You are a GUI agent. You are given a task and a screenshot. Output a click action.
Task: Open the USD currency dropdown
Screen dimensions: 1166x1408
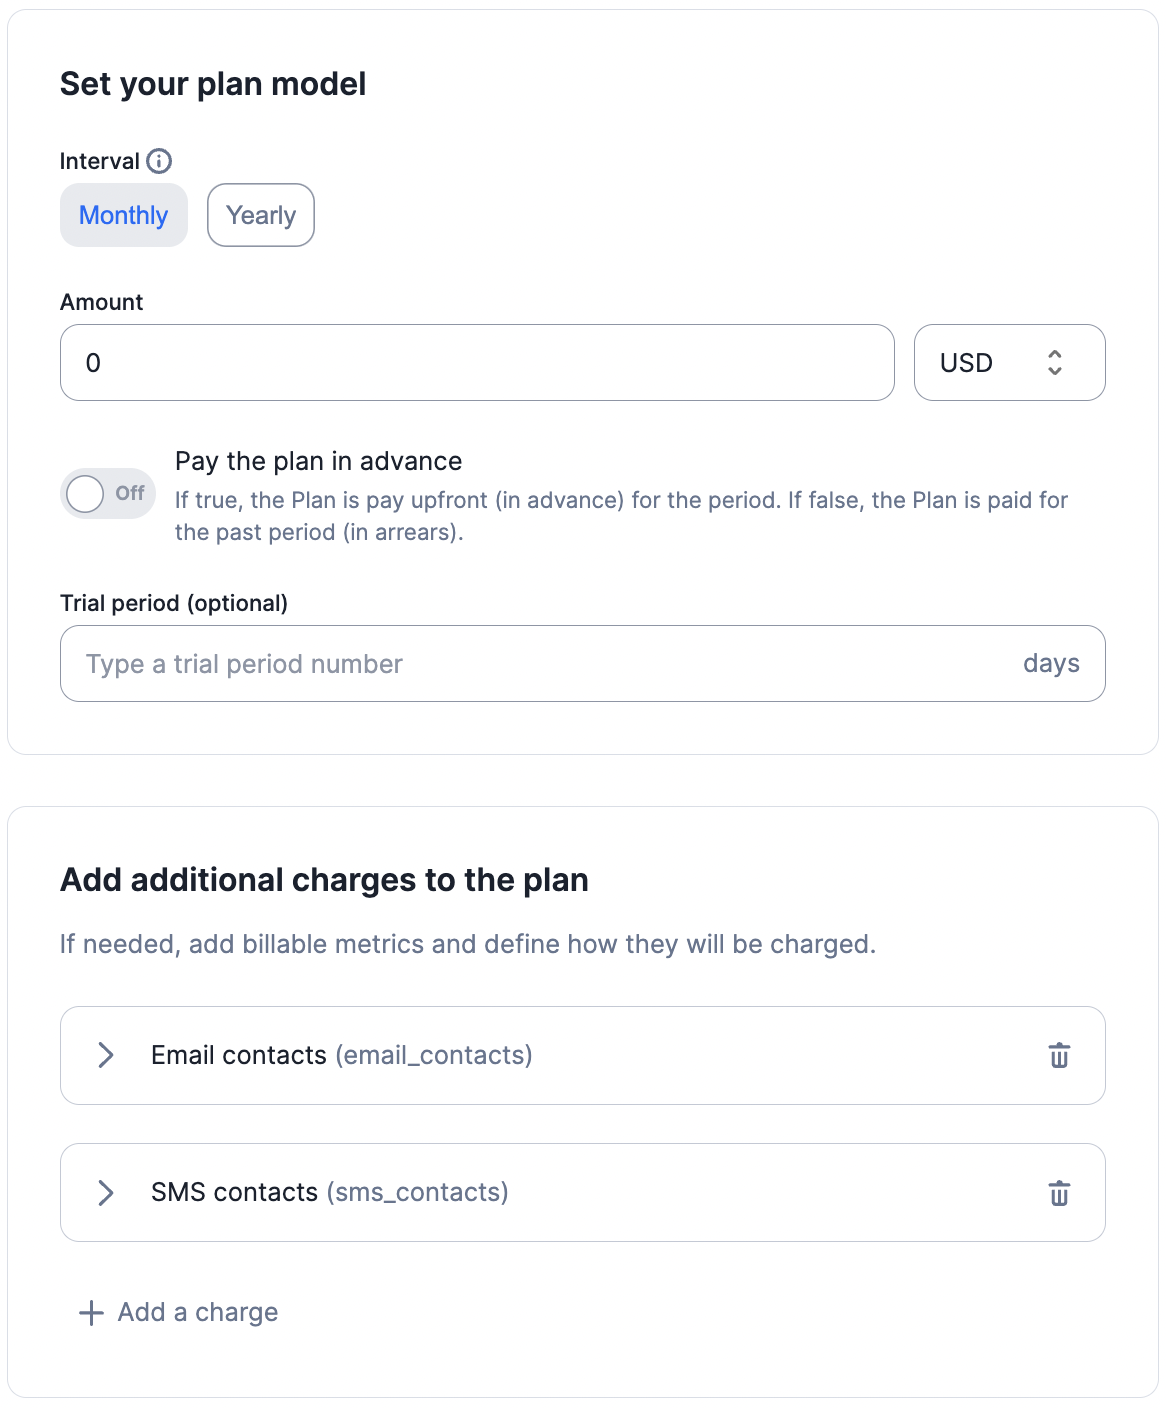[1010, 362]
